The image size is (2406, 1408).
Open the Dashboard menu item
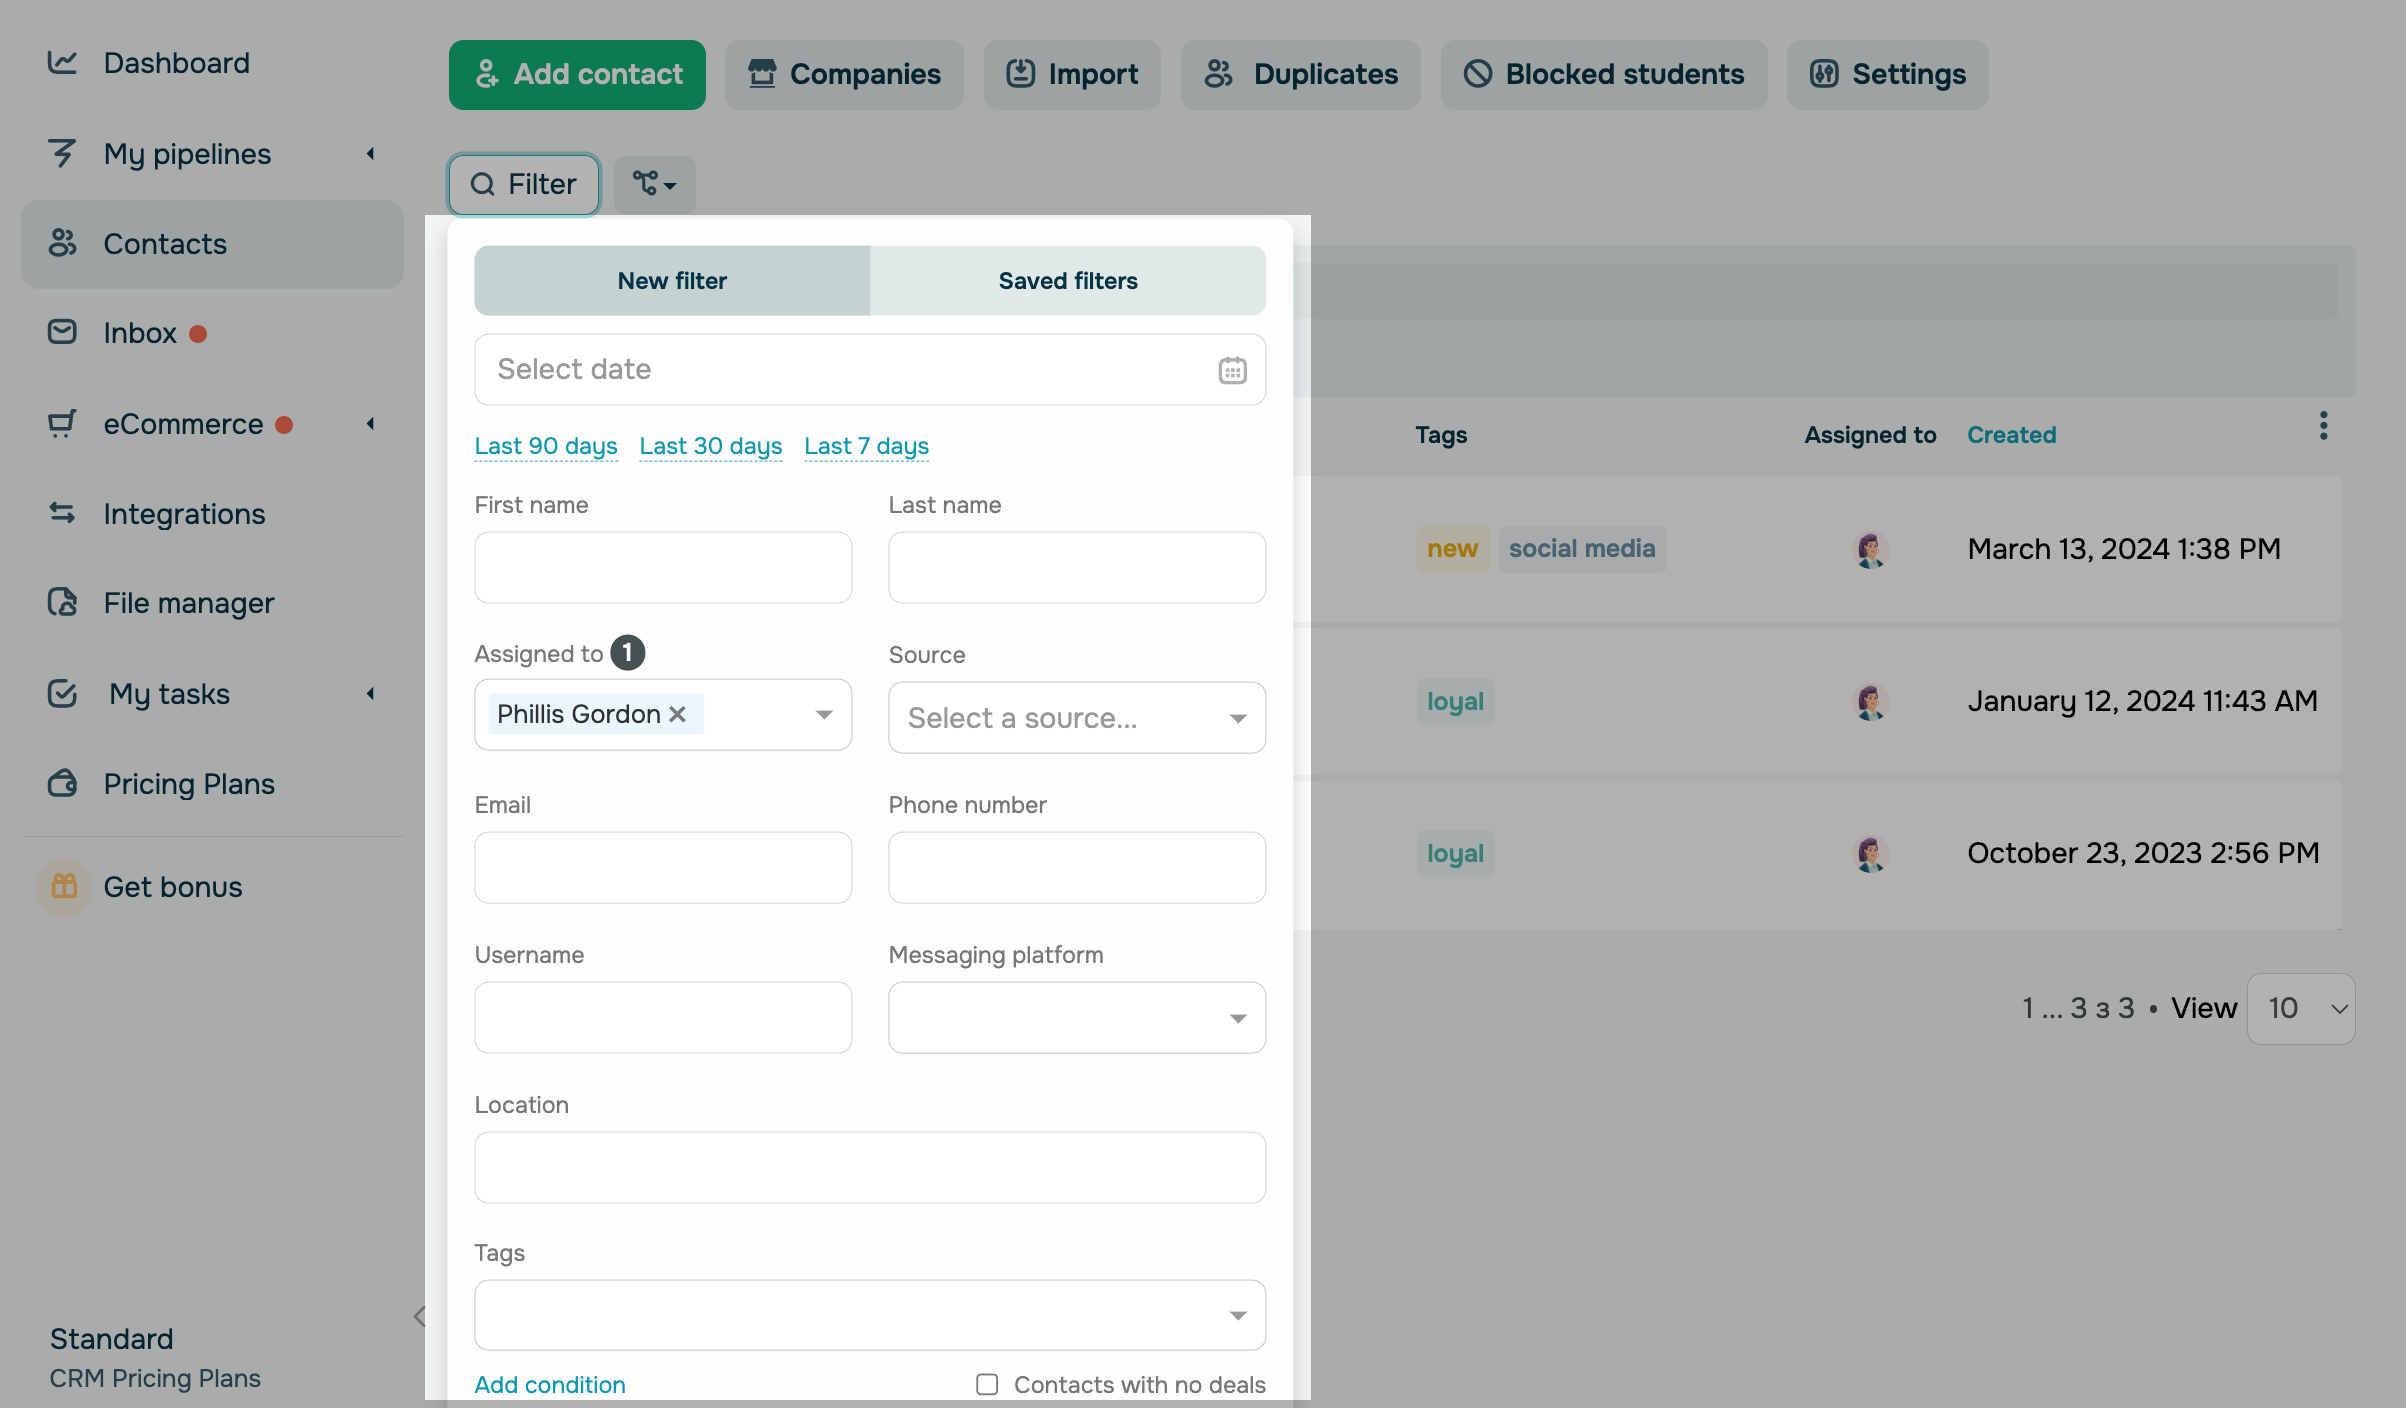[x=177, y=63]
